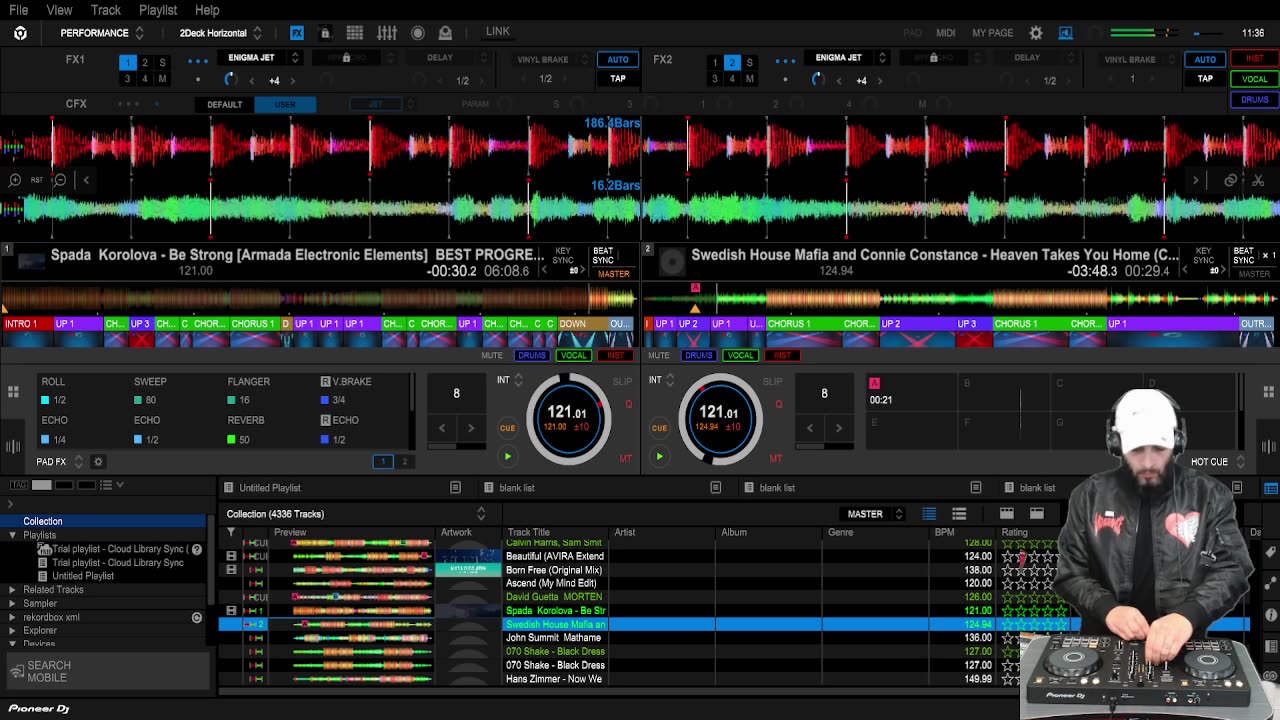Image resolution: width=1280 pixels, height=720 pixels.
Task: Open FX1 ENIGMA JET effect dropdown
Action: click(x=259, y=58)
